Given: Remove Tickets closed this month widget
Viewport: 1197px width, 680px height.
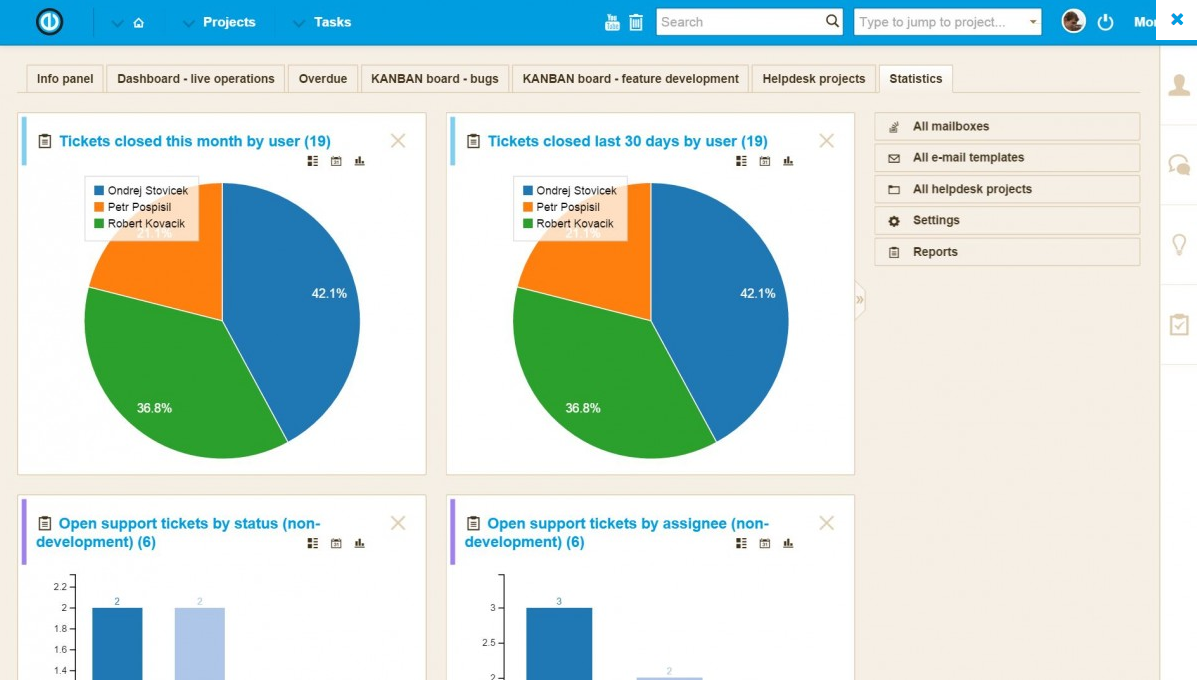Looking at the screenshot, I should [398, 140].
